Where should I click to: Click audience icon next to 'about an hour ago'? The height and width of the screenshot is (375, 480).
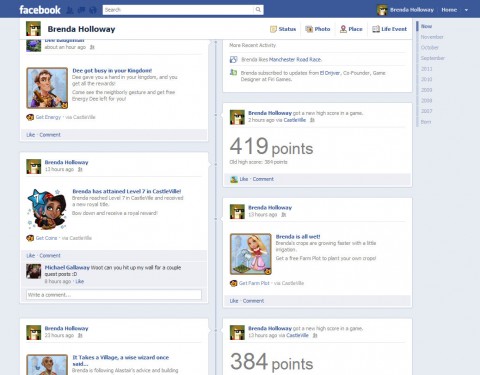click(x=92, y=47)
